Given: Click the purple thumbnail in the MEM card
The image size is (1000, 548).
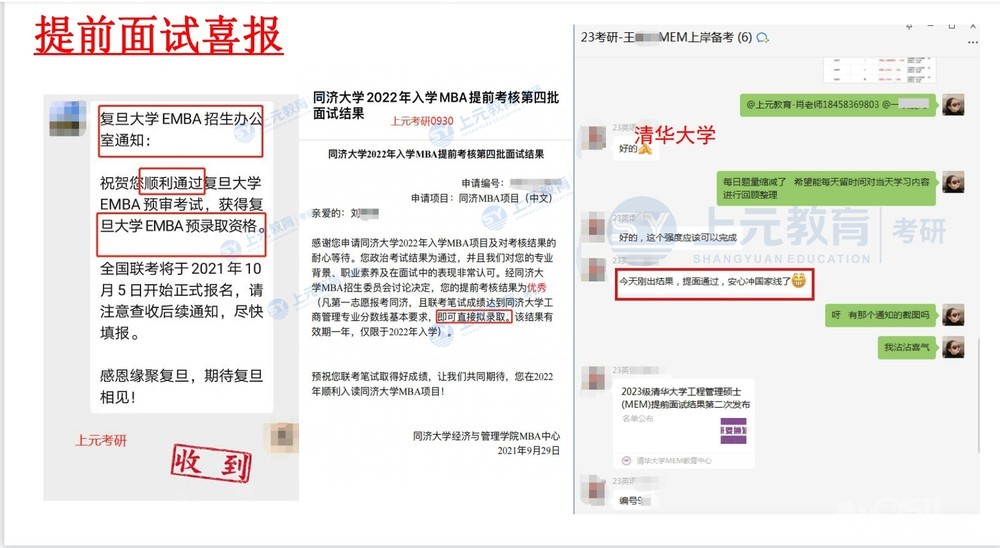Looking at the screenshot, I should click(x=733, y=431).
